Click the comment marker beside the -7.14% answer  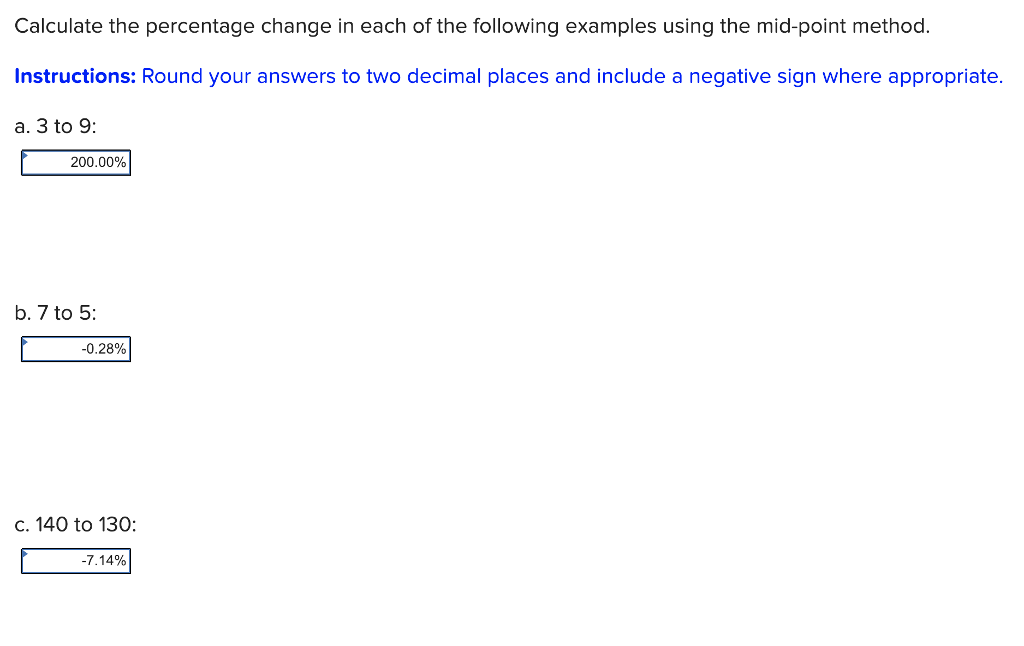(25, 553)
